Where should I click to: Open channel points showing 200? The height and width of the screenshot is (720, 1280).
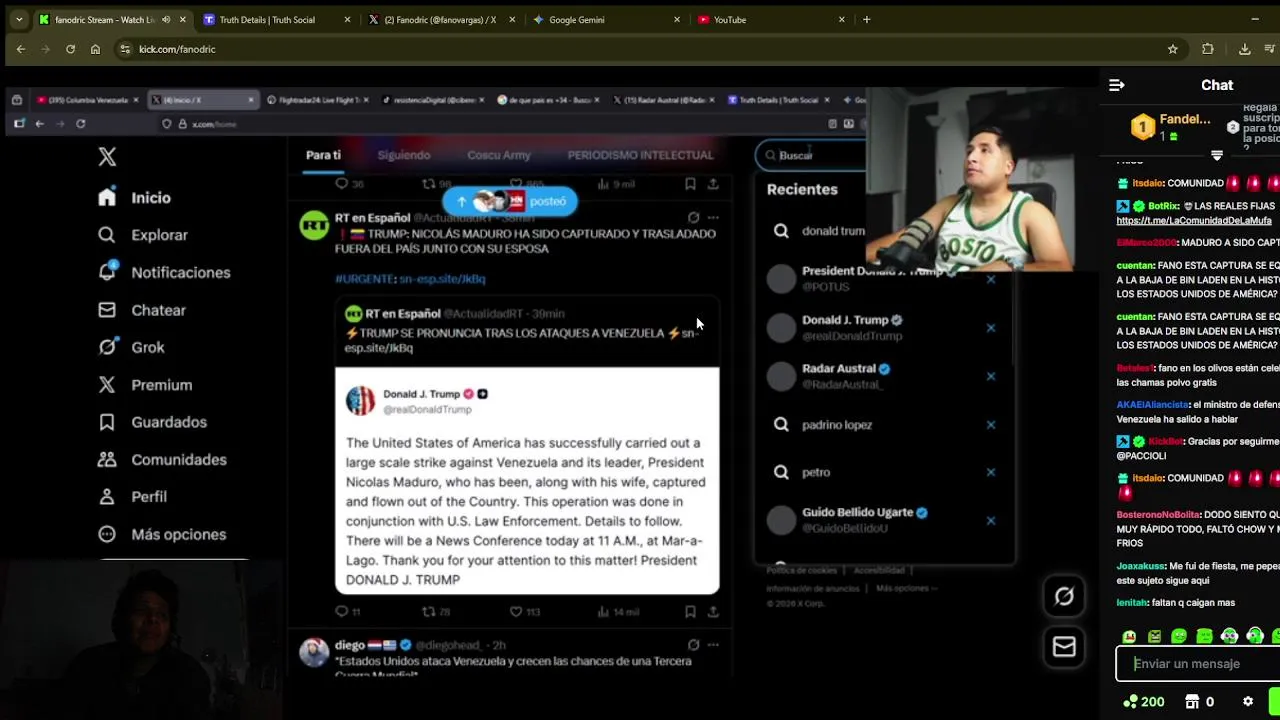coord(1143,702)
